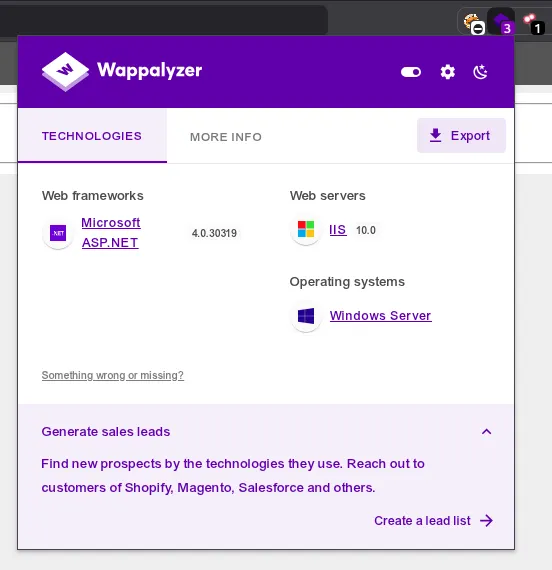Viewport: 552px width, 570px height.
Task: Click the IIS version 10.0 text
Action: click(x=366, y=230)
